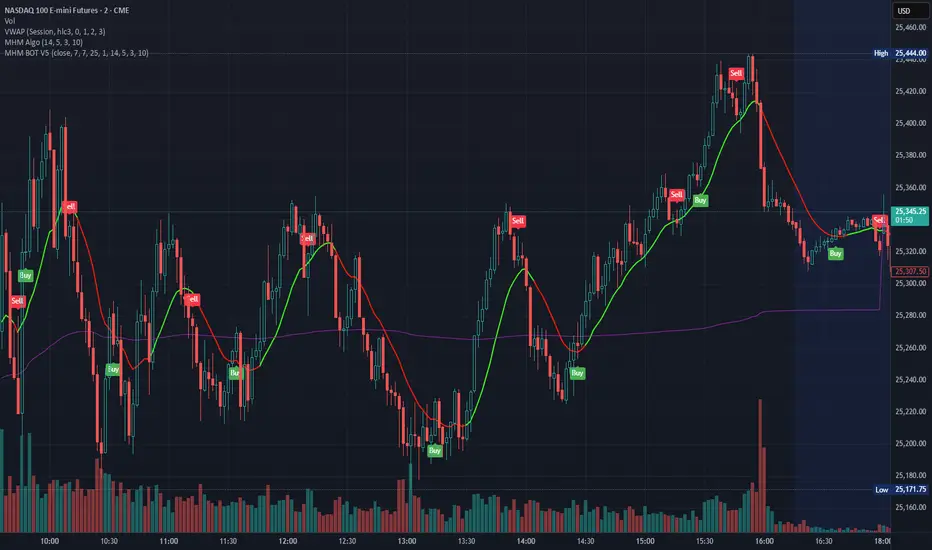This screenshot has height=550, width=932.
Task: Click the Sell marker at the chart's highest peak
Action: tap(736, 73)
